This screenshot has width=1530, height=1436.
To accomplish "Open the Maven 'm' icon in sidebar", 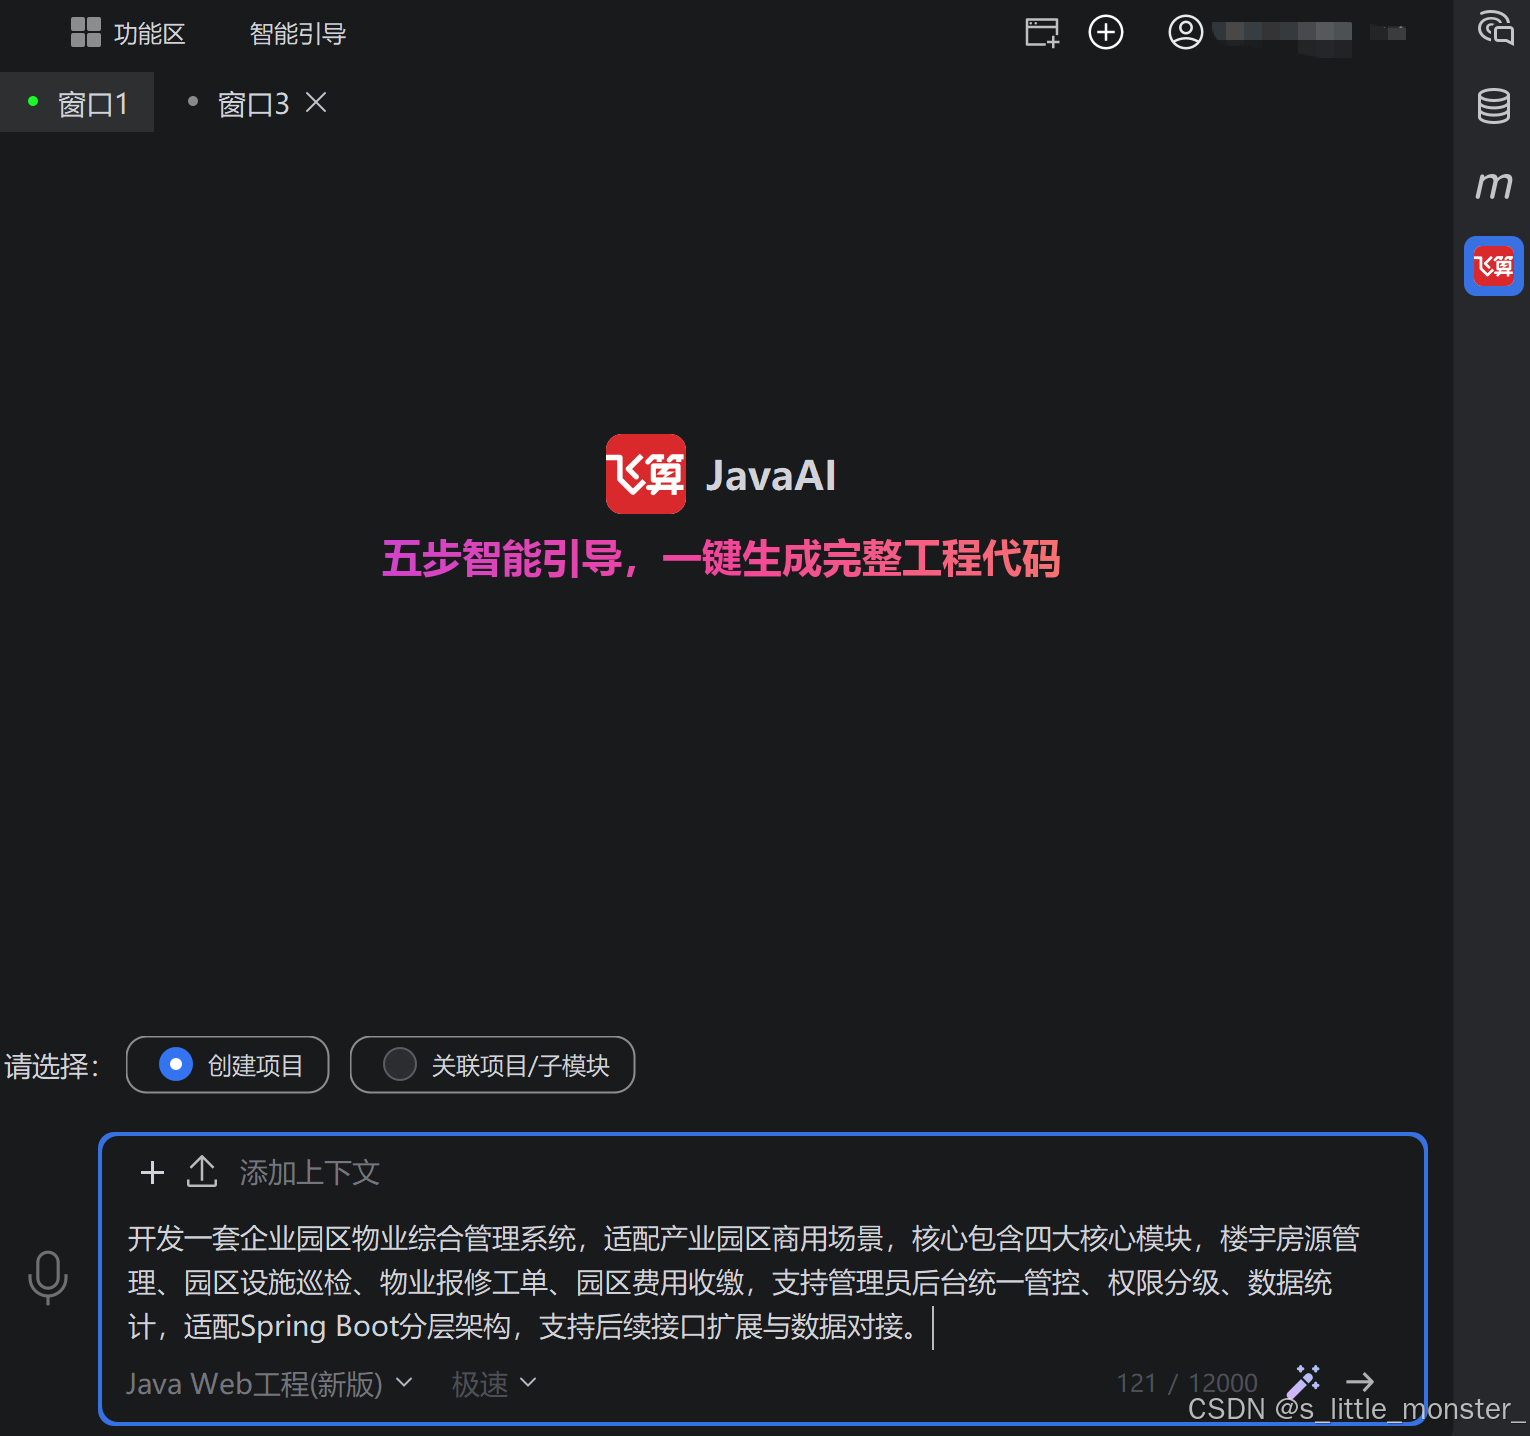I will click(x=1494, y=184).
